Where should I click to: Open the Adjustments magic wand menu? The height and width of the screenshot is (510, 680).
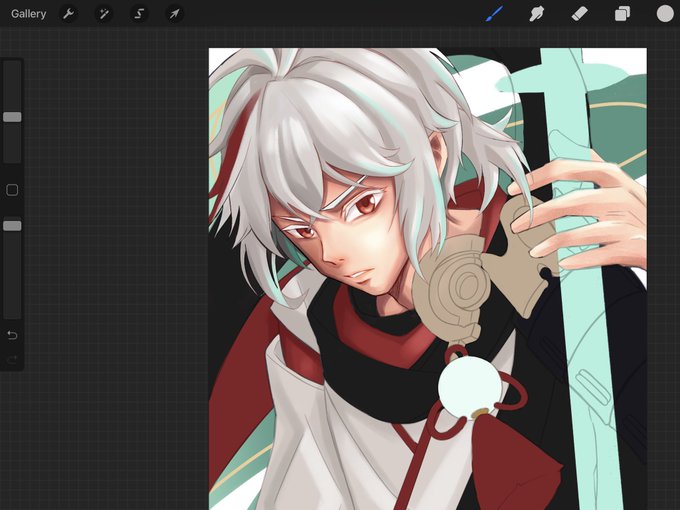[104, 14]
